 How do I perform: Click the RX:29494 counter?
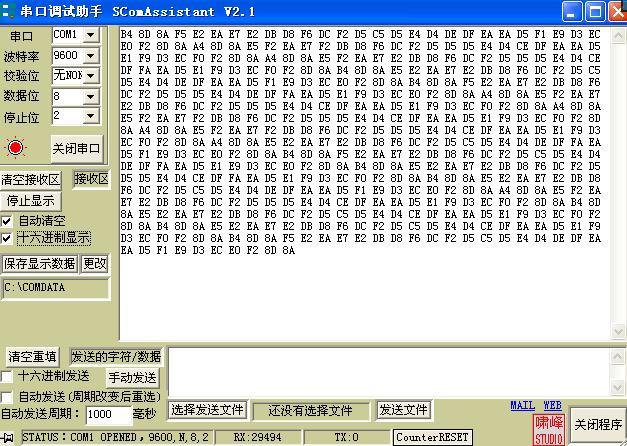coord(258,437)
